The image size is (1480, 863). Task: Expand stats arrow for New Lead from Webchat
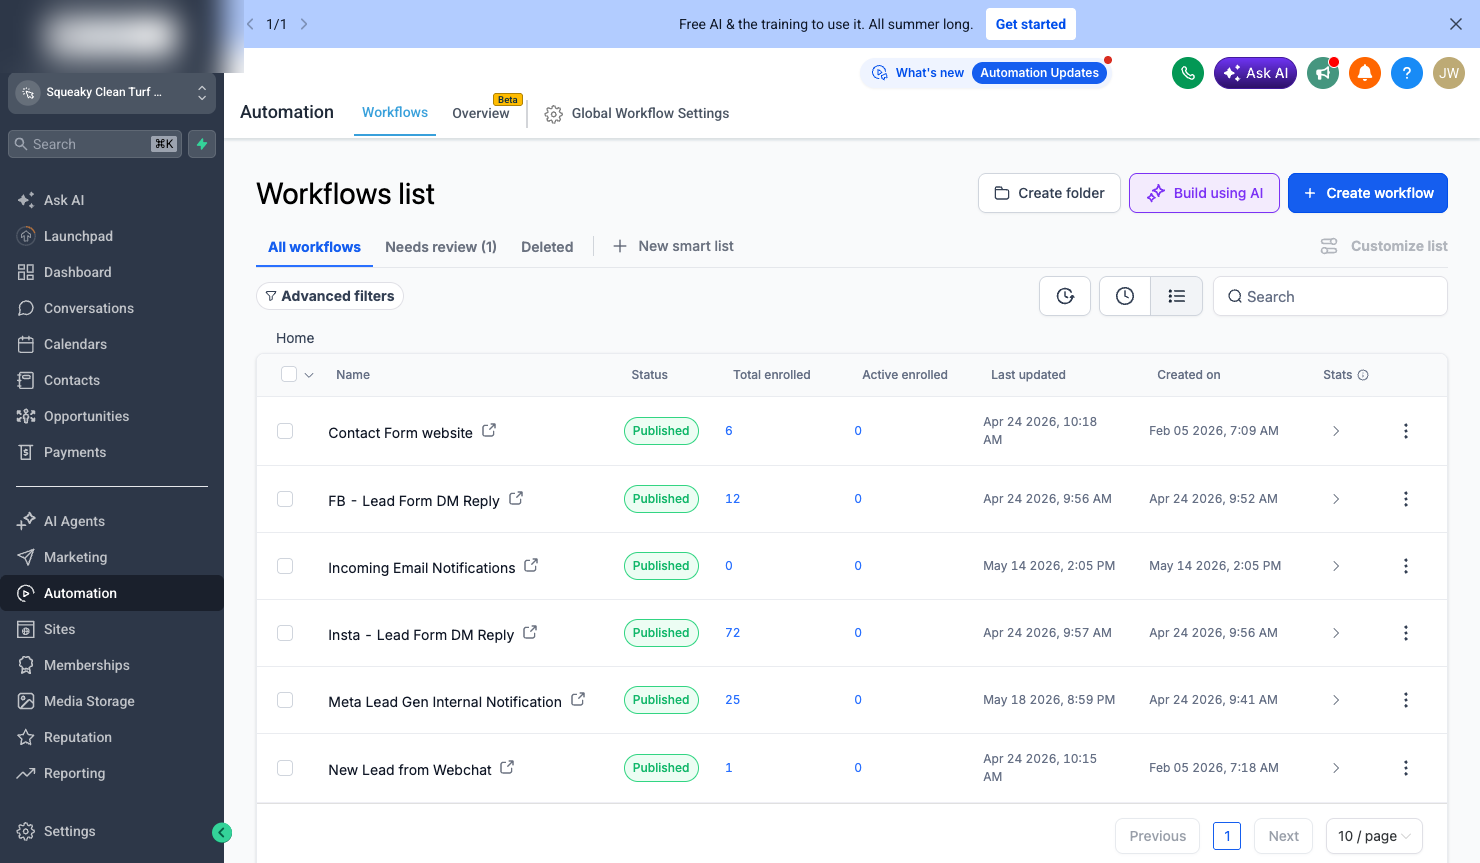click(1336, 768)
